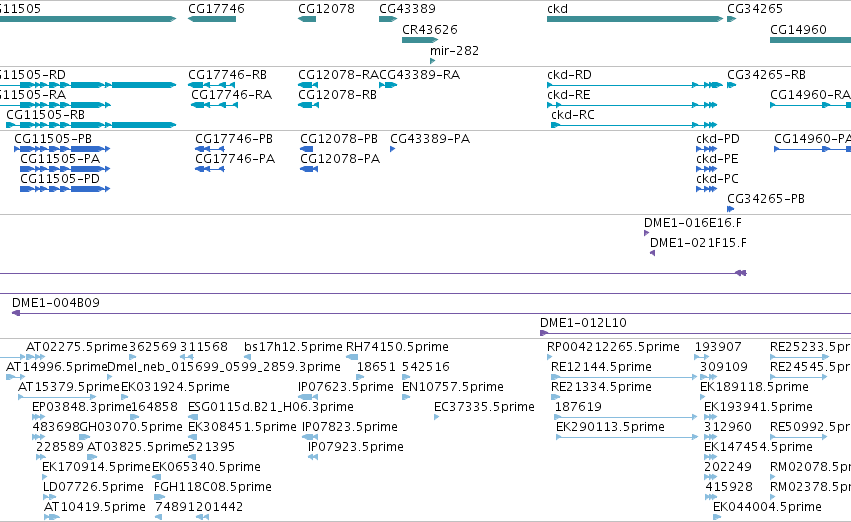851x522 pixels.
Task: Click the CG12078 gene arrow glyph
Action: pos(307,19)
